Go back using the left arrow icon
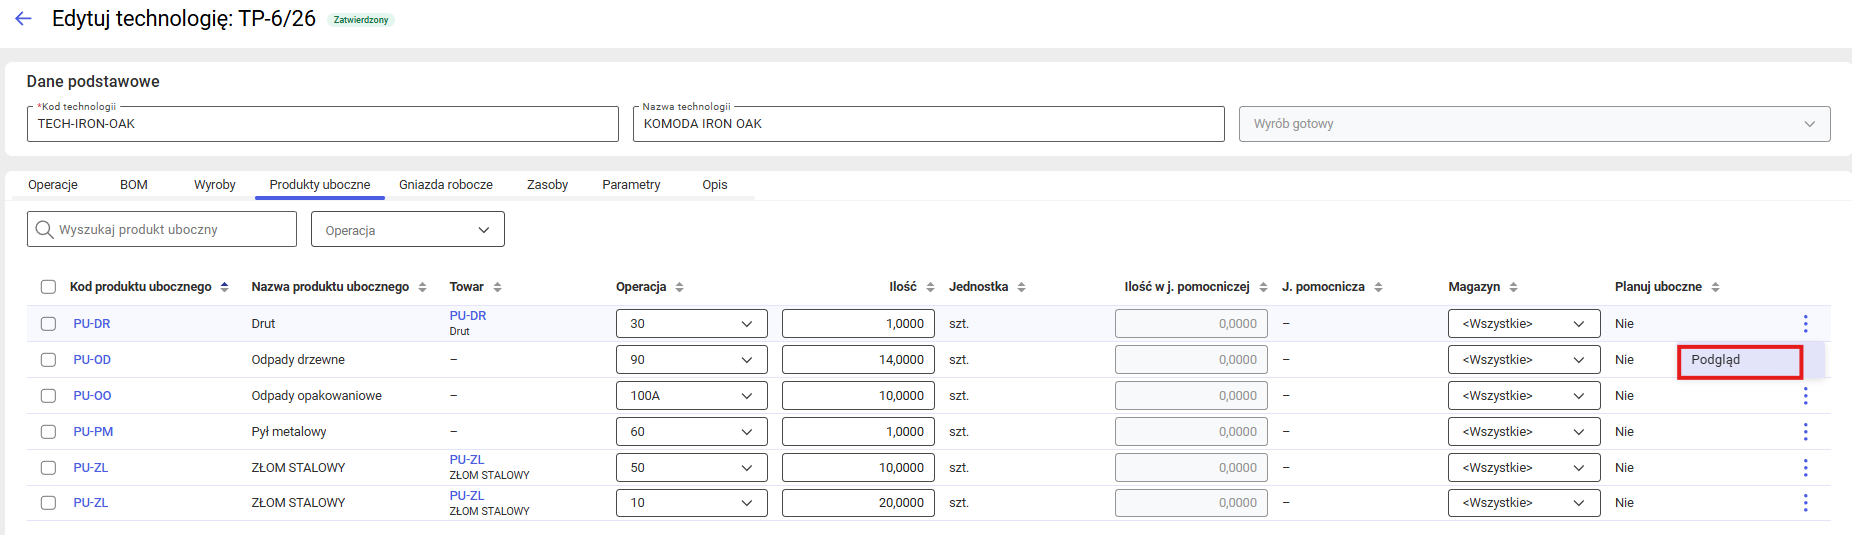 click(23, 19)
